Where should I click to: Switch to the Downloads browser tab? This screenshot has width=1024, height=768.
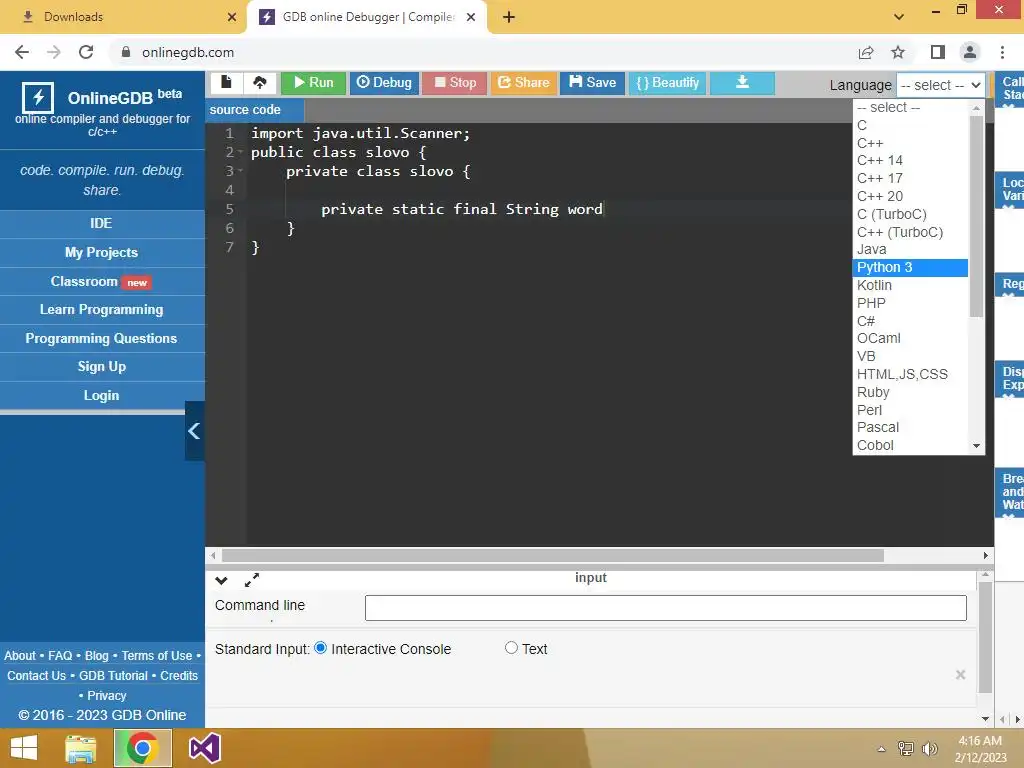tap(123, 17)
